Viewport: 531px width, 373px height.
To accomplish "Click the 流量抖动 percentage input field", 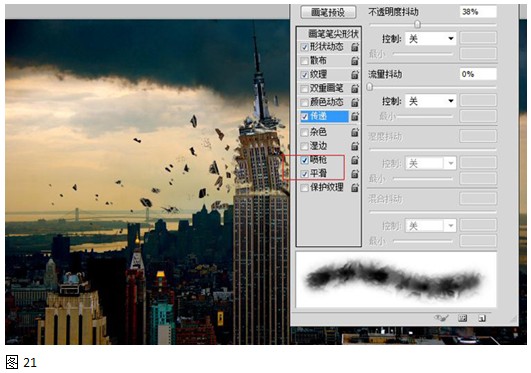I will (x=478, y=74).
